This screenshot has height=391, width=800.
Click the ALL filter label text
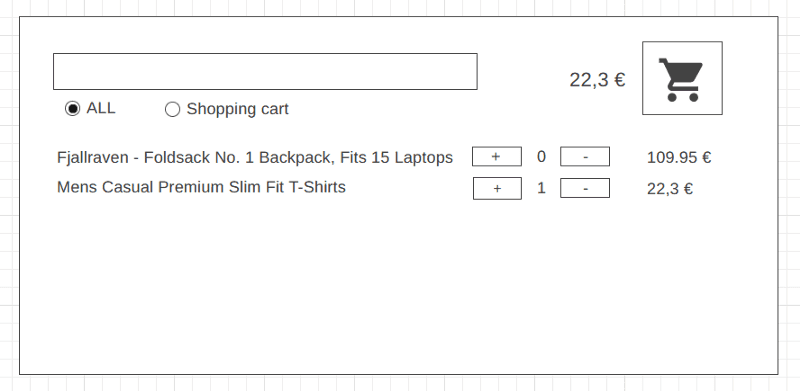tap(101, 108)
